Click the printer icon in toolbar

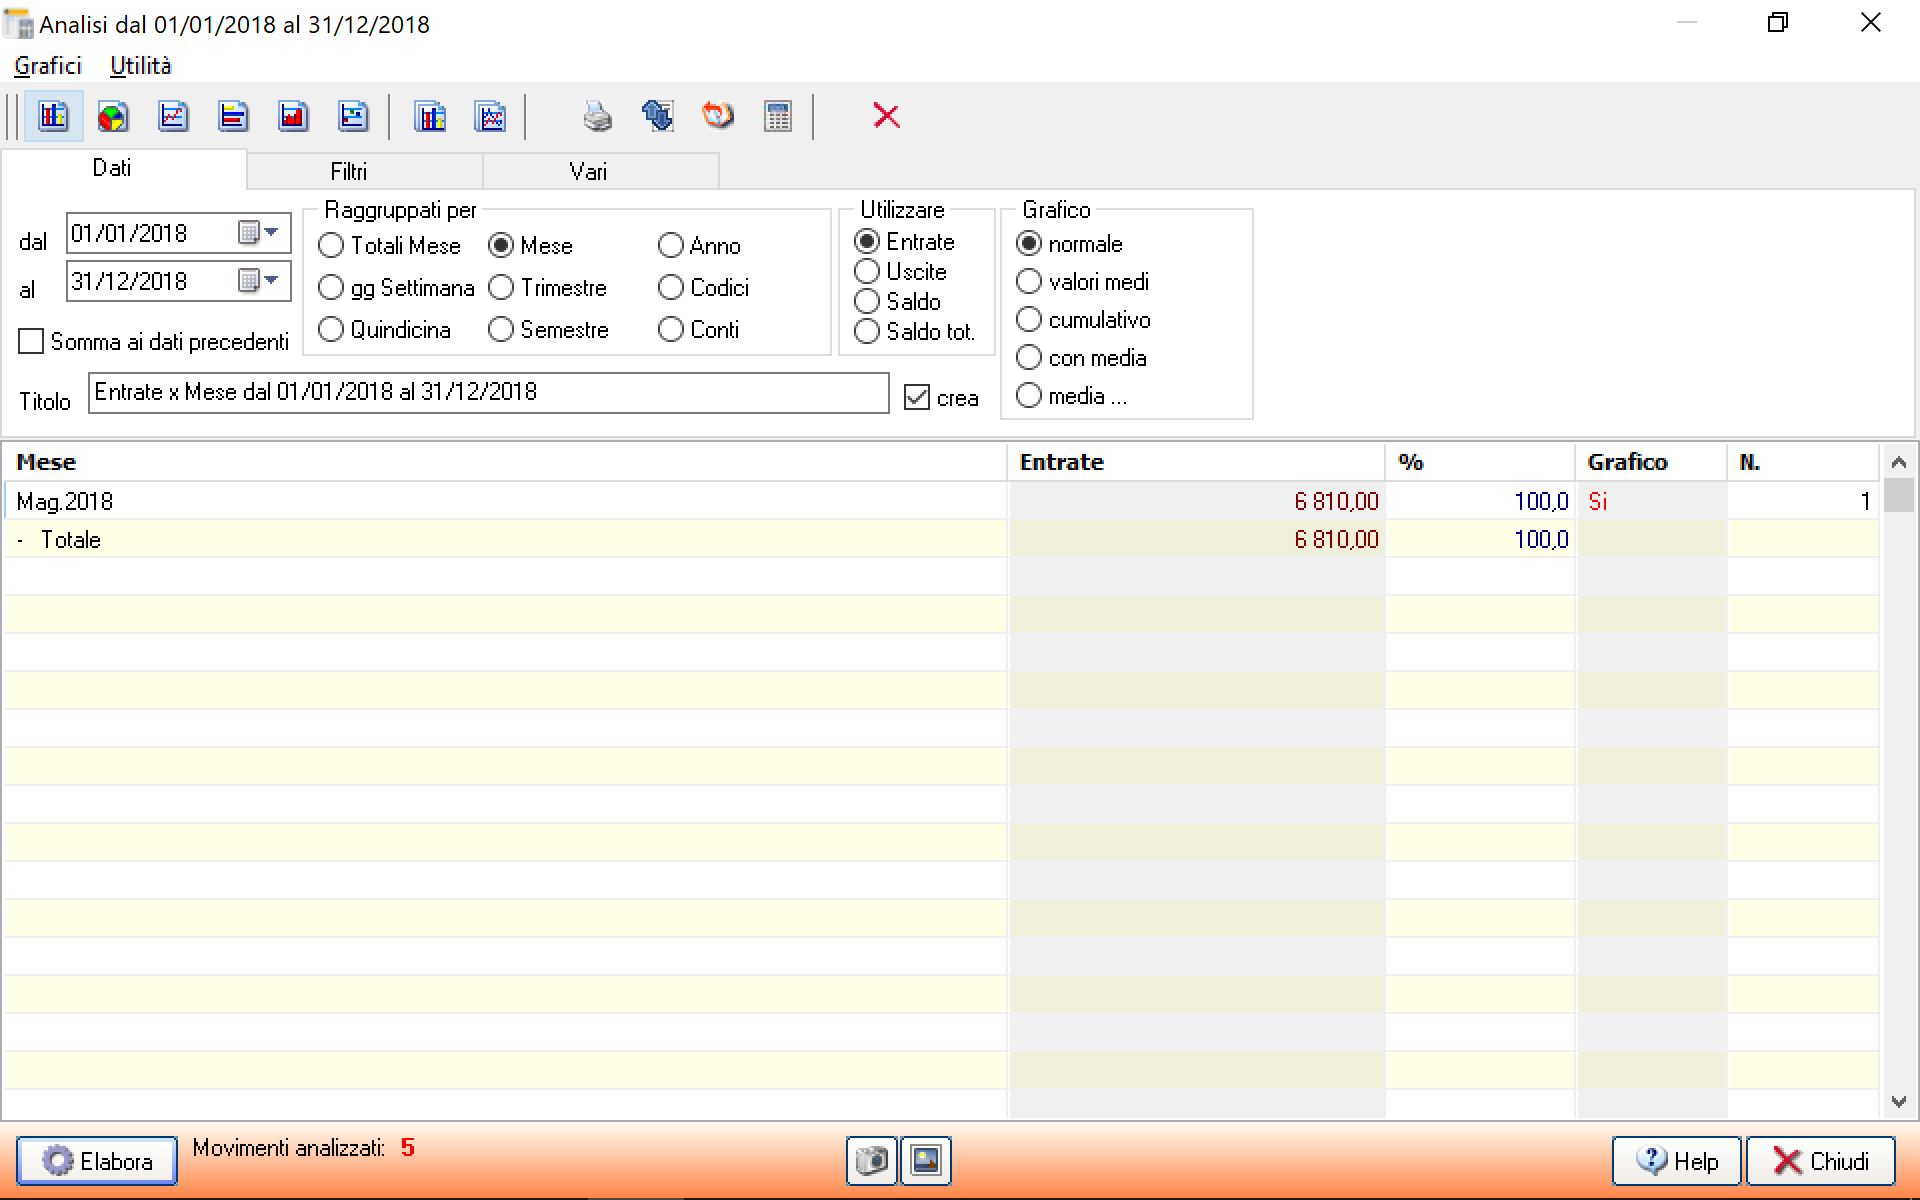598,116
